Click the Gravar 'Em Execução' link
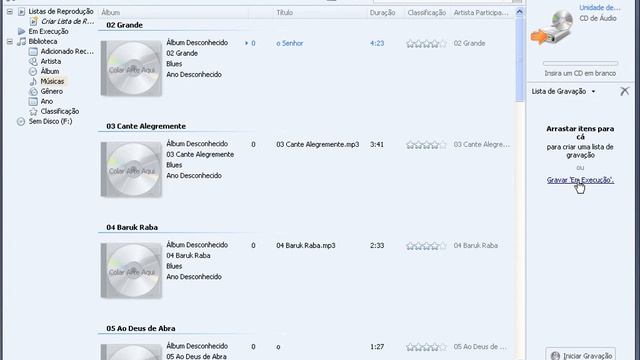 (580, 180)
